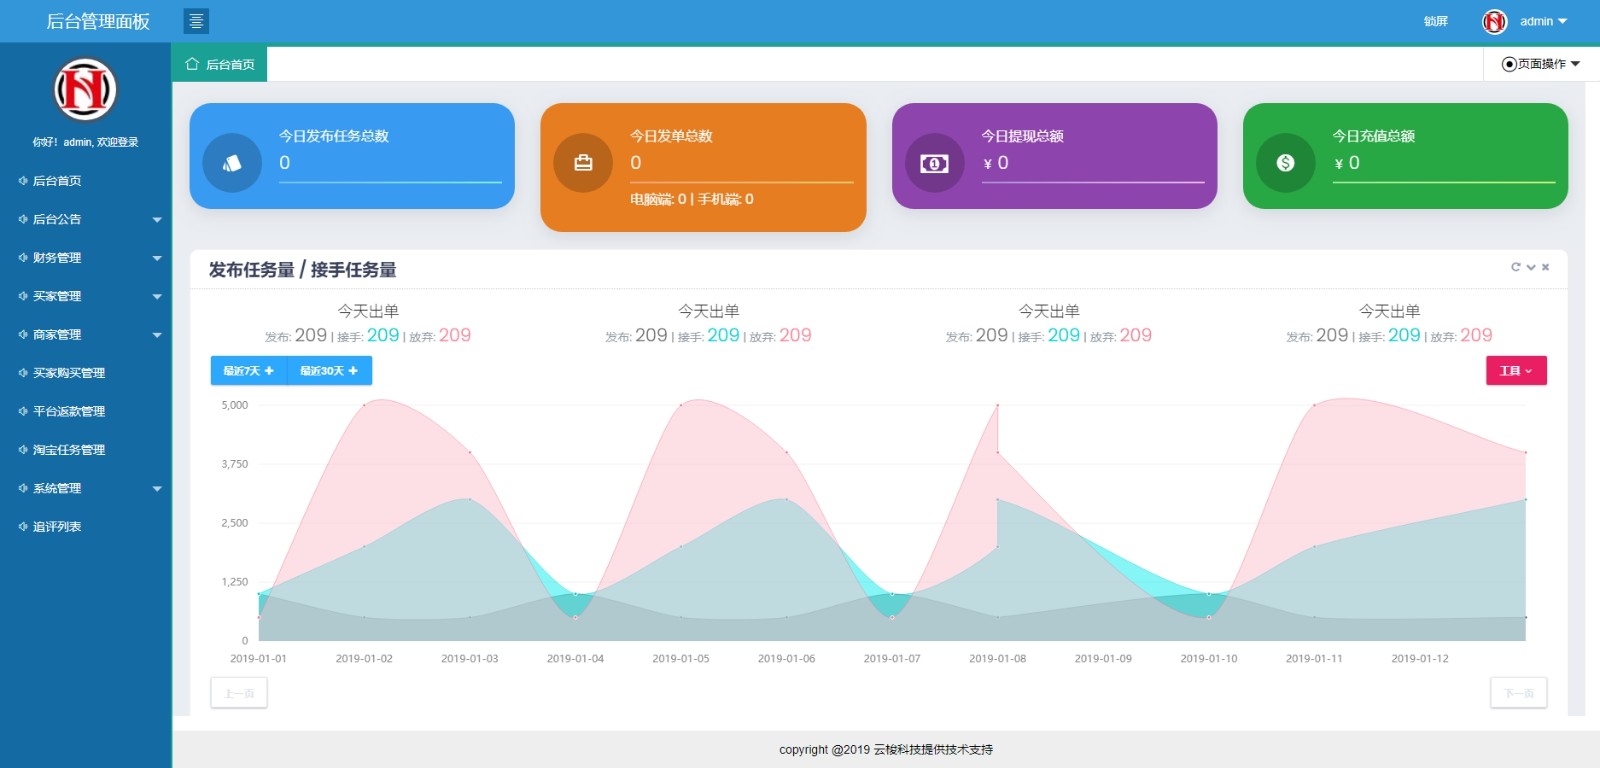Click icon beside sidebar 商家管理
The image size is (1600, 768).
[x=23, y=335]
